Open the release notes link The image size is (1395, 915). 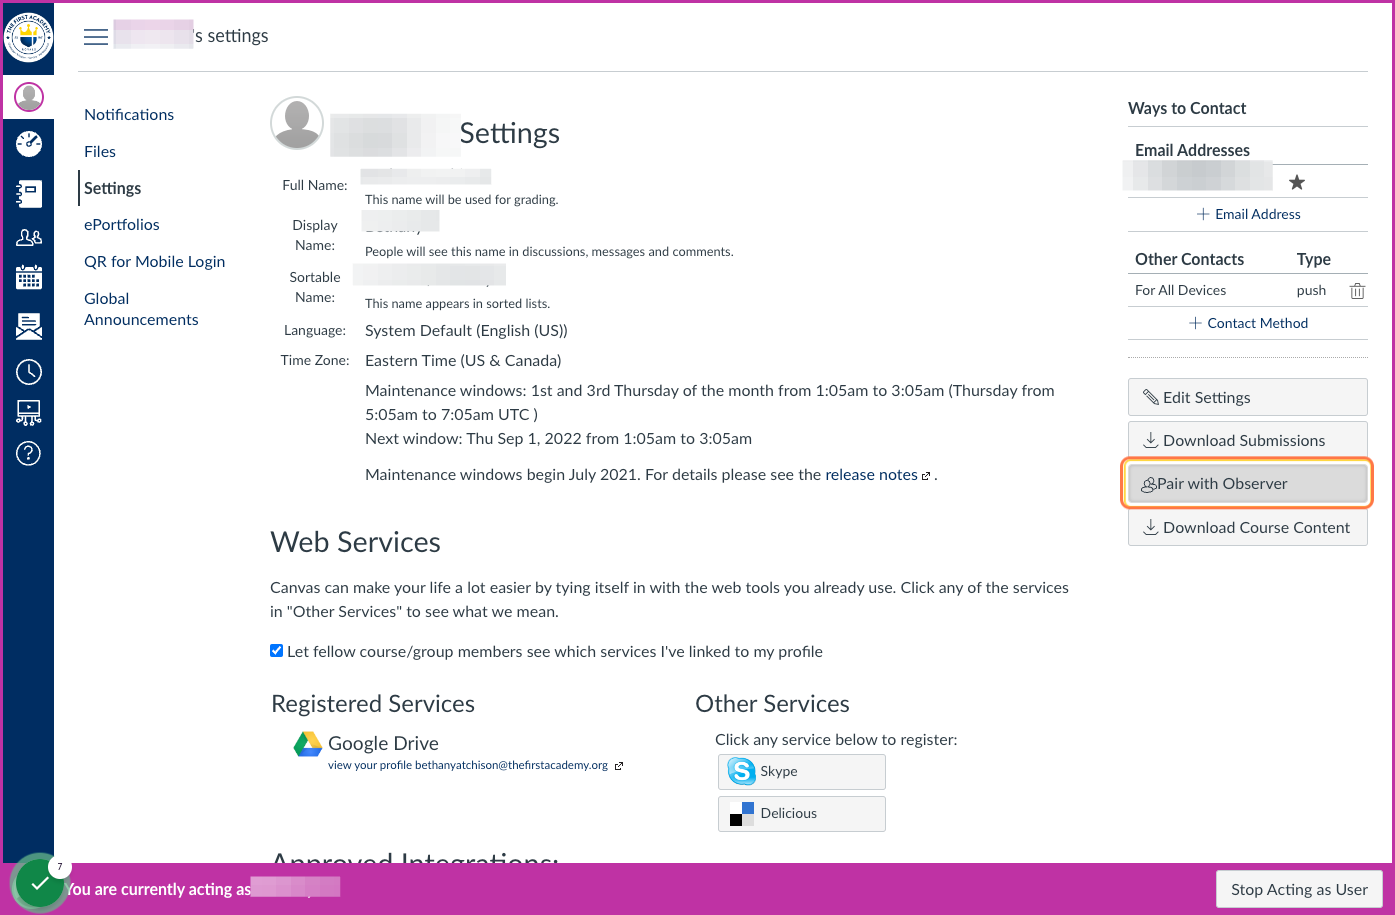(x=878, y=475)
